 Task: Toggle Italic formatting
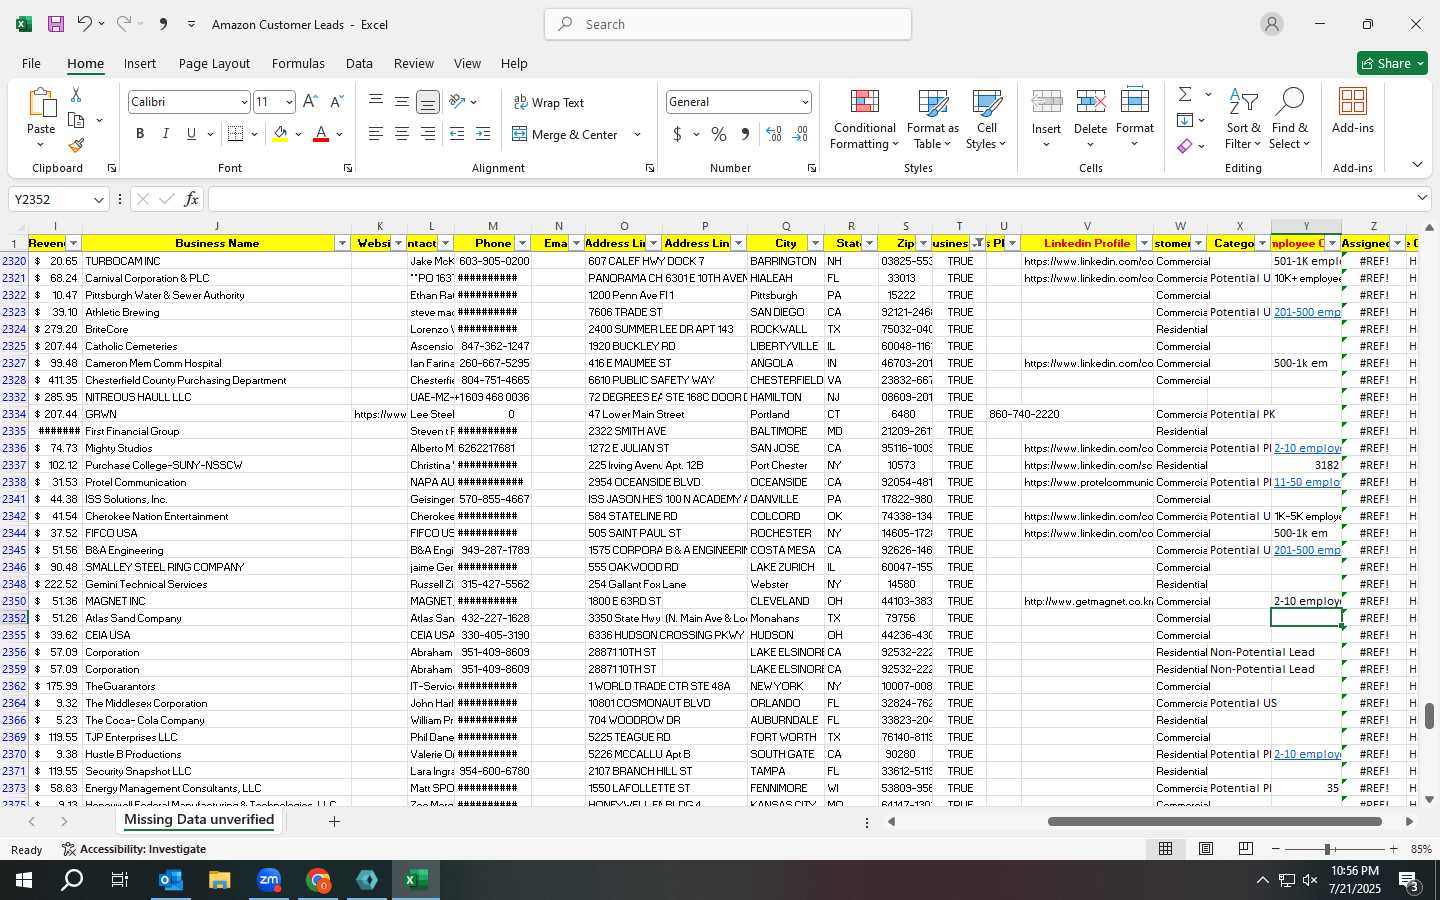[x=165, y=134]
